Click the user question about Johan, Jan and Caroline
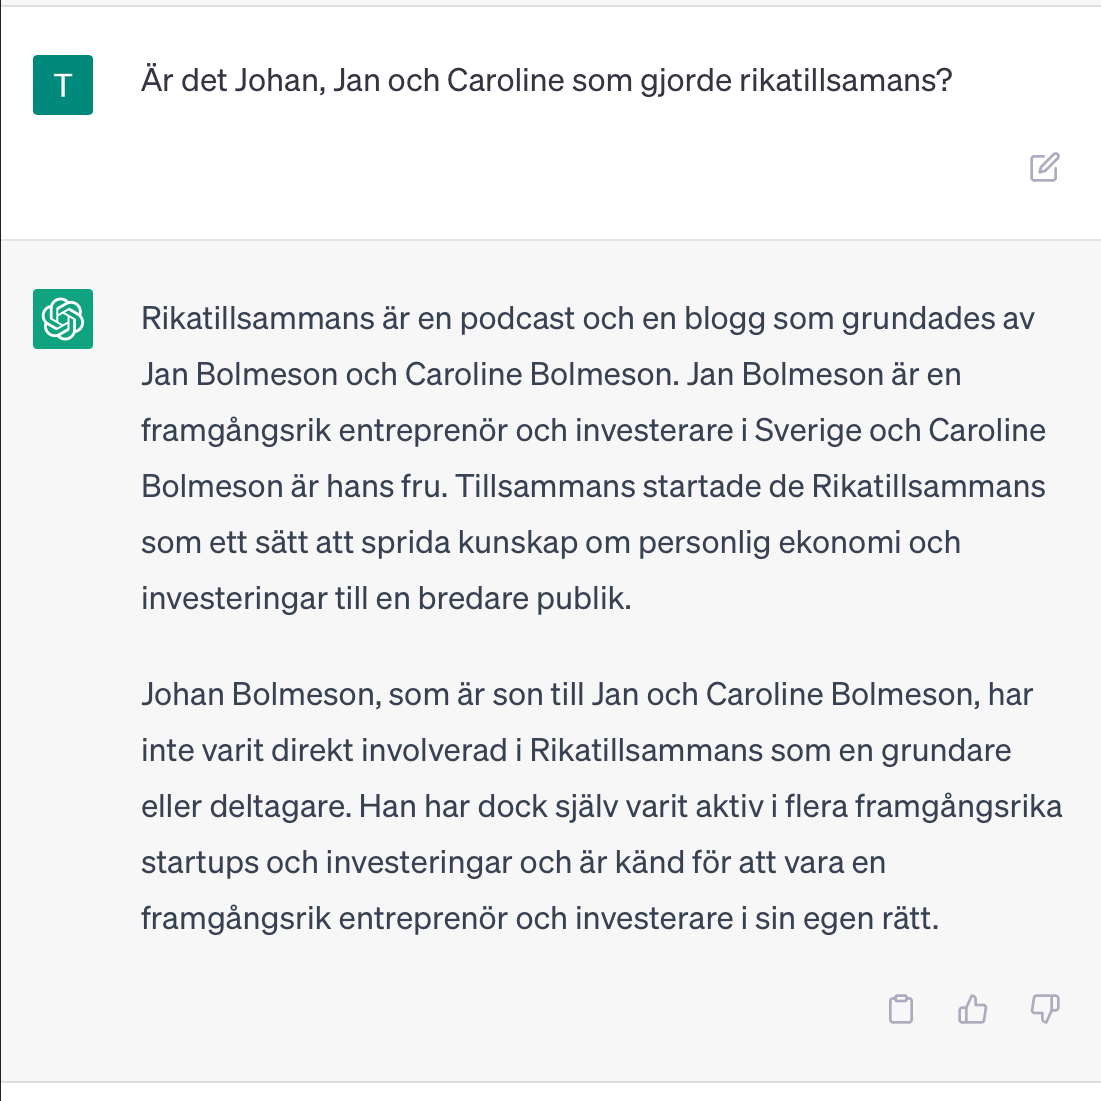The height and width of the screenshot is (1101, 1101). (x=546, y=80)
